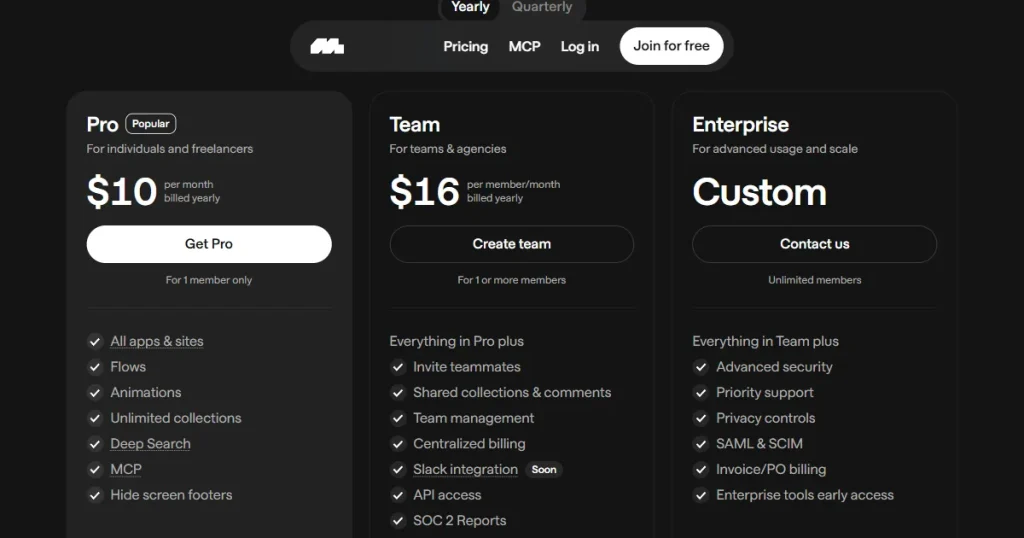
Task: Click the For 1 member only note
Action: (209, 280)
